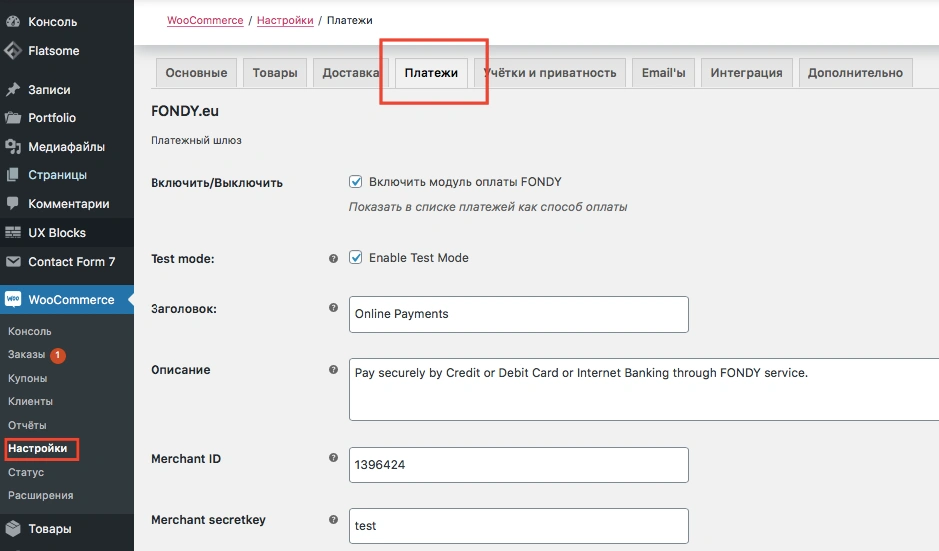Screen dimensions: 939x551
Task: Open Купоны in WooCommerce submenu
Action: pyautogui.click(x=28, y=378)
